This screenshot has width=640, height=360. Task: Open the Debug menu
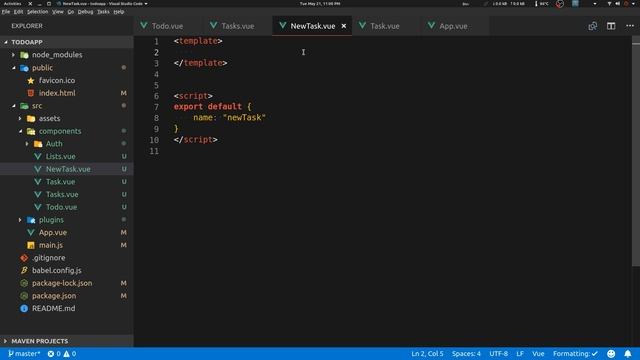click(x=85, y=12)
